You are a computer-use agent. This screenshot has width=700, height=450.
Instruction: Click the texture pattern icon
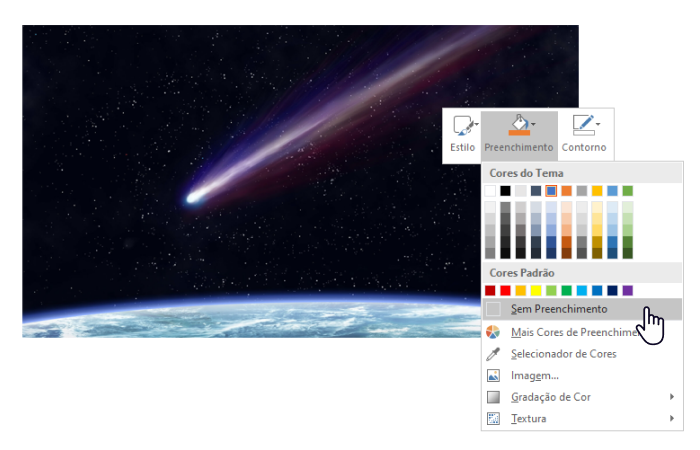tap(493, 419)
